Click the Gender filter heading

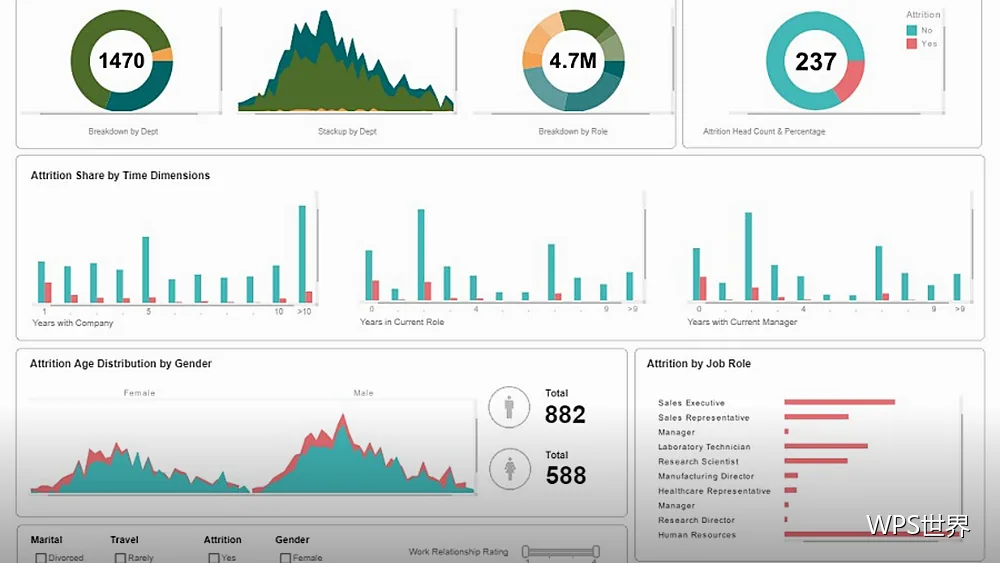[x=292, y=539]
